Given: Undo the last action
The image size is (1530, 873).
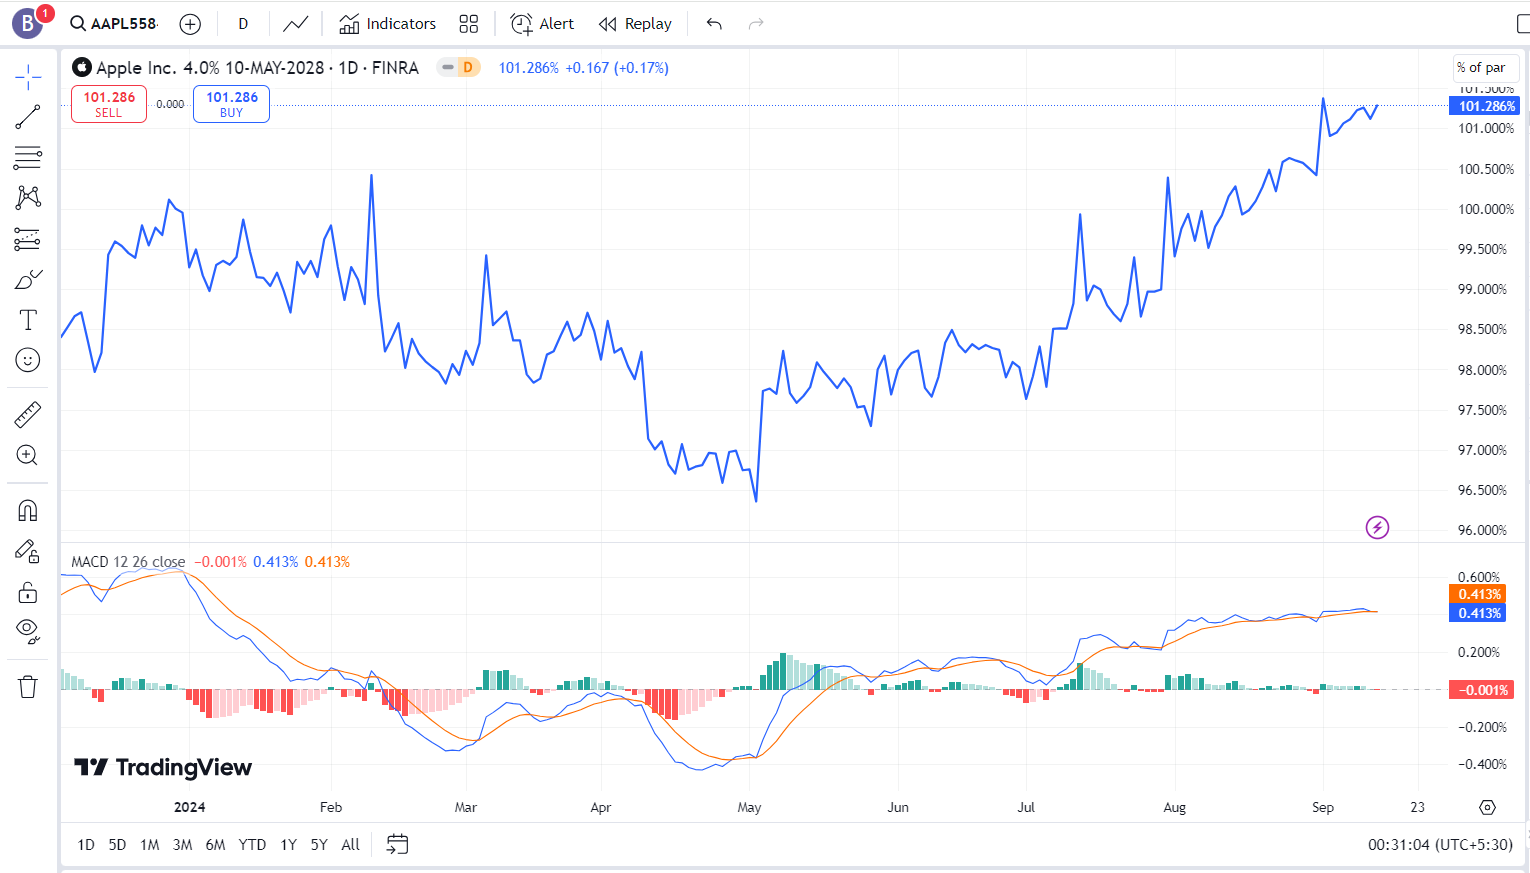Looking at the screenshot, I should 714,24.
